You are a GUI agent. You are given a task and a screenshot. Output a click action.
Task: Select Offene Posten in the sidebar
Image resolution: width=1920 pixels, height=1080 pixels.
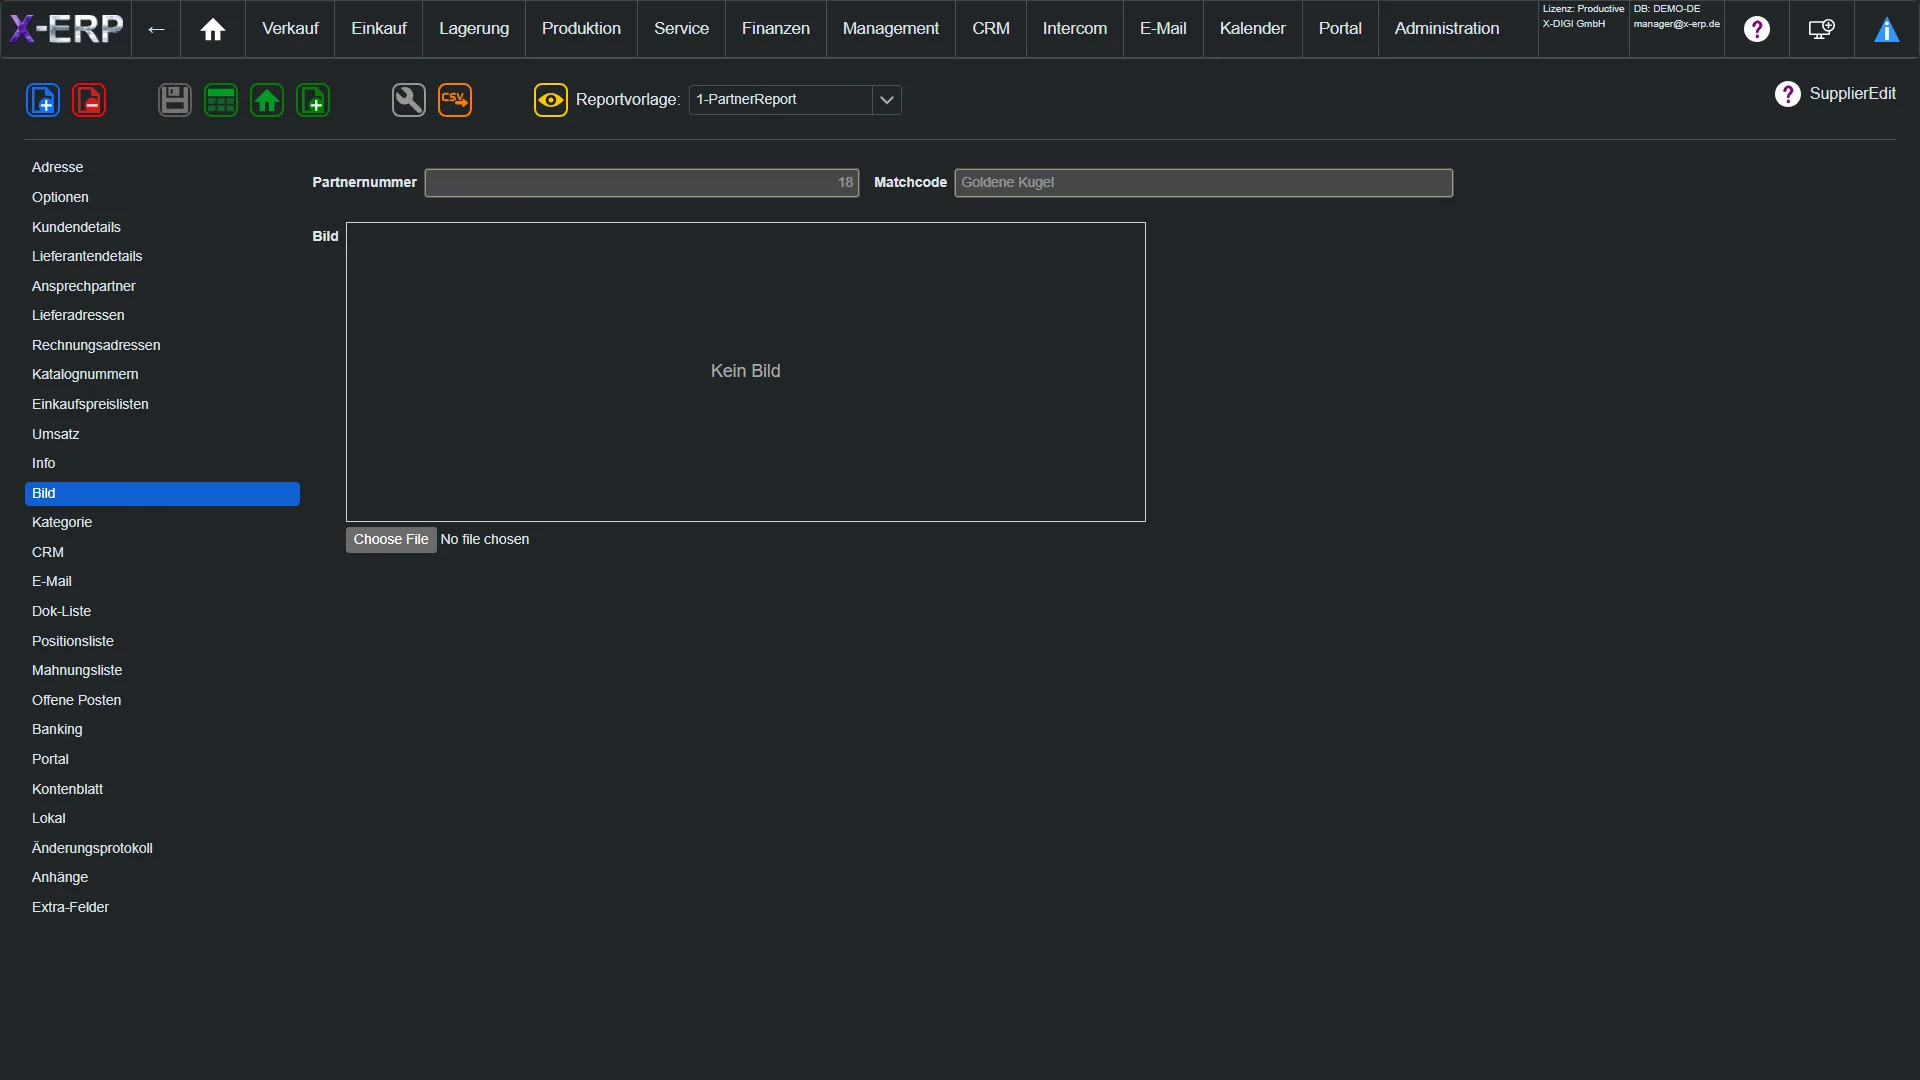coord(162,701)
